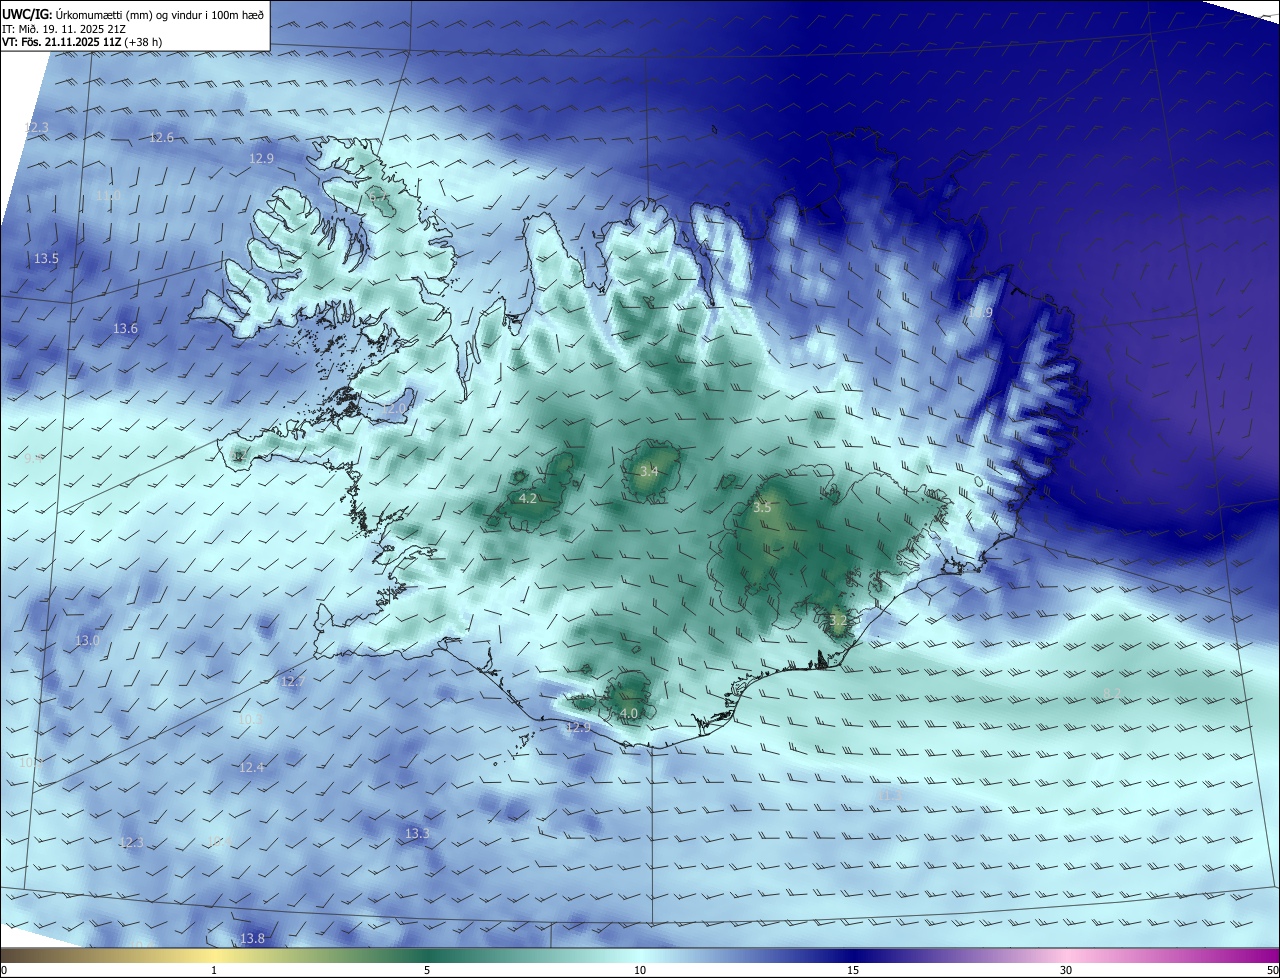Select the valid time 'VT: Fös. 21.11.2025 11Z'
The width and height of the screenshot is (1280, 978).
coord(64,42)
